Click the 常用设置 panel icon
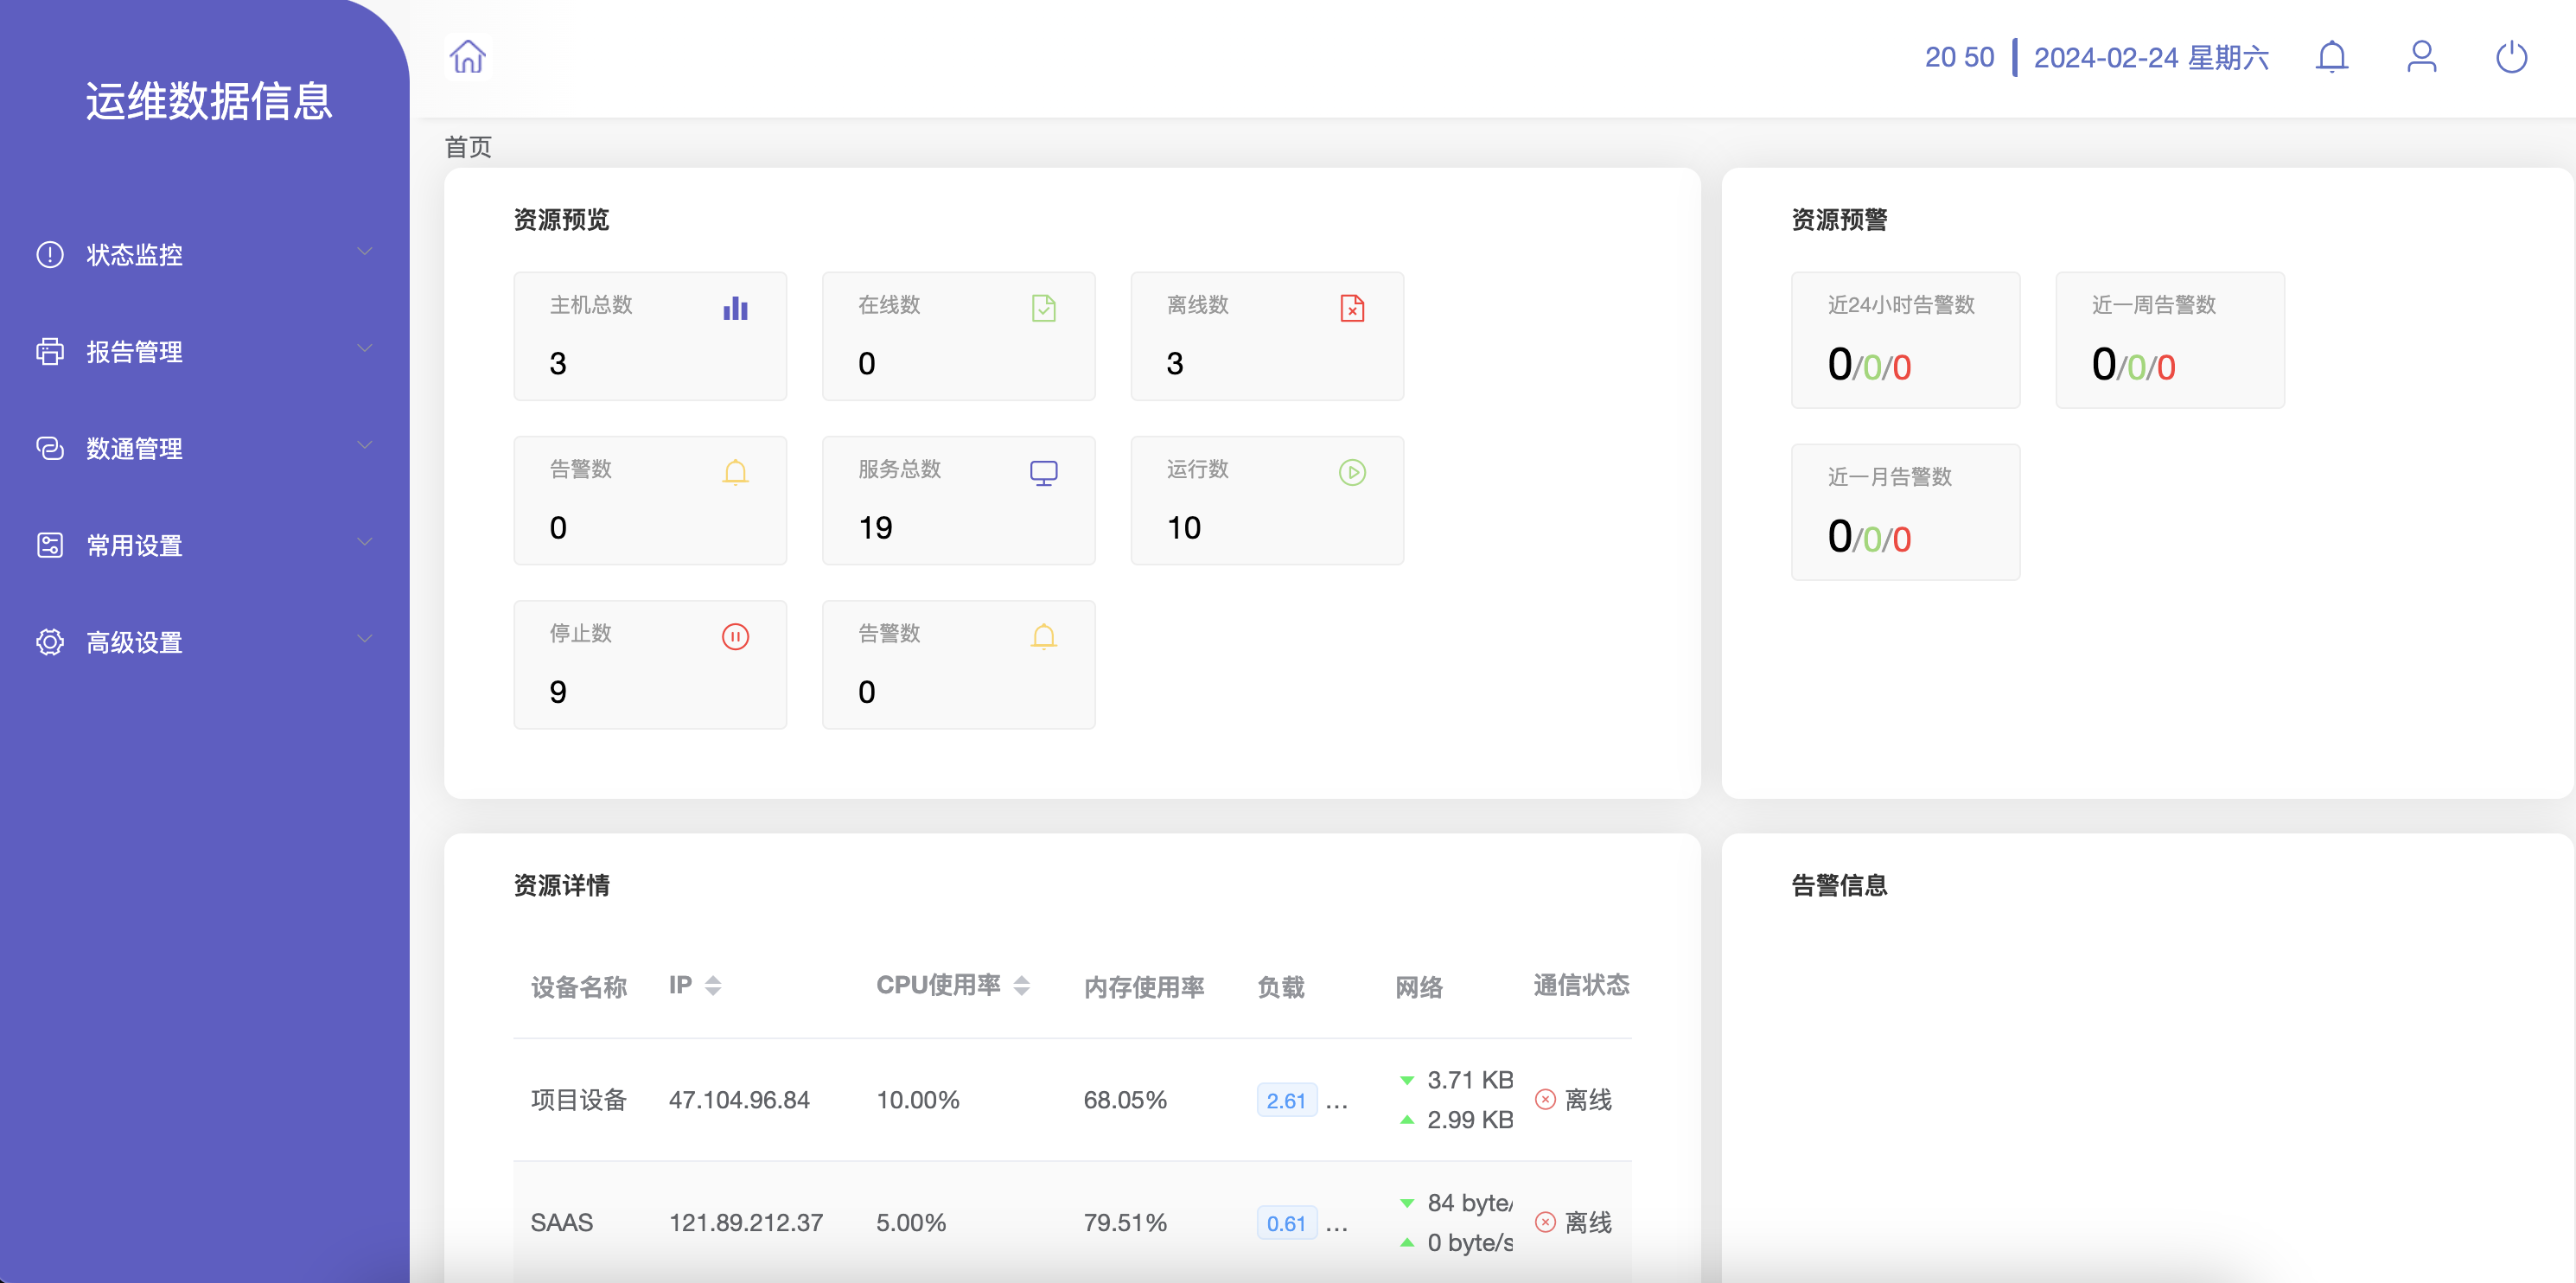This screenshot has height=1283, width=2576. [x=50, y=545]
